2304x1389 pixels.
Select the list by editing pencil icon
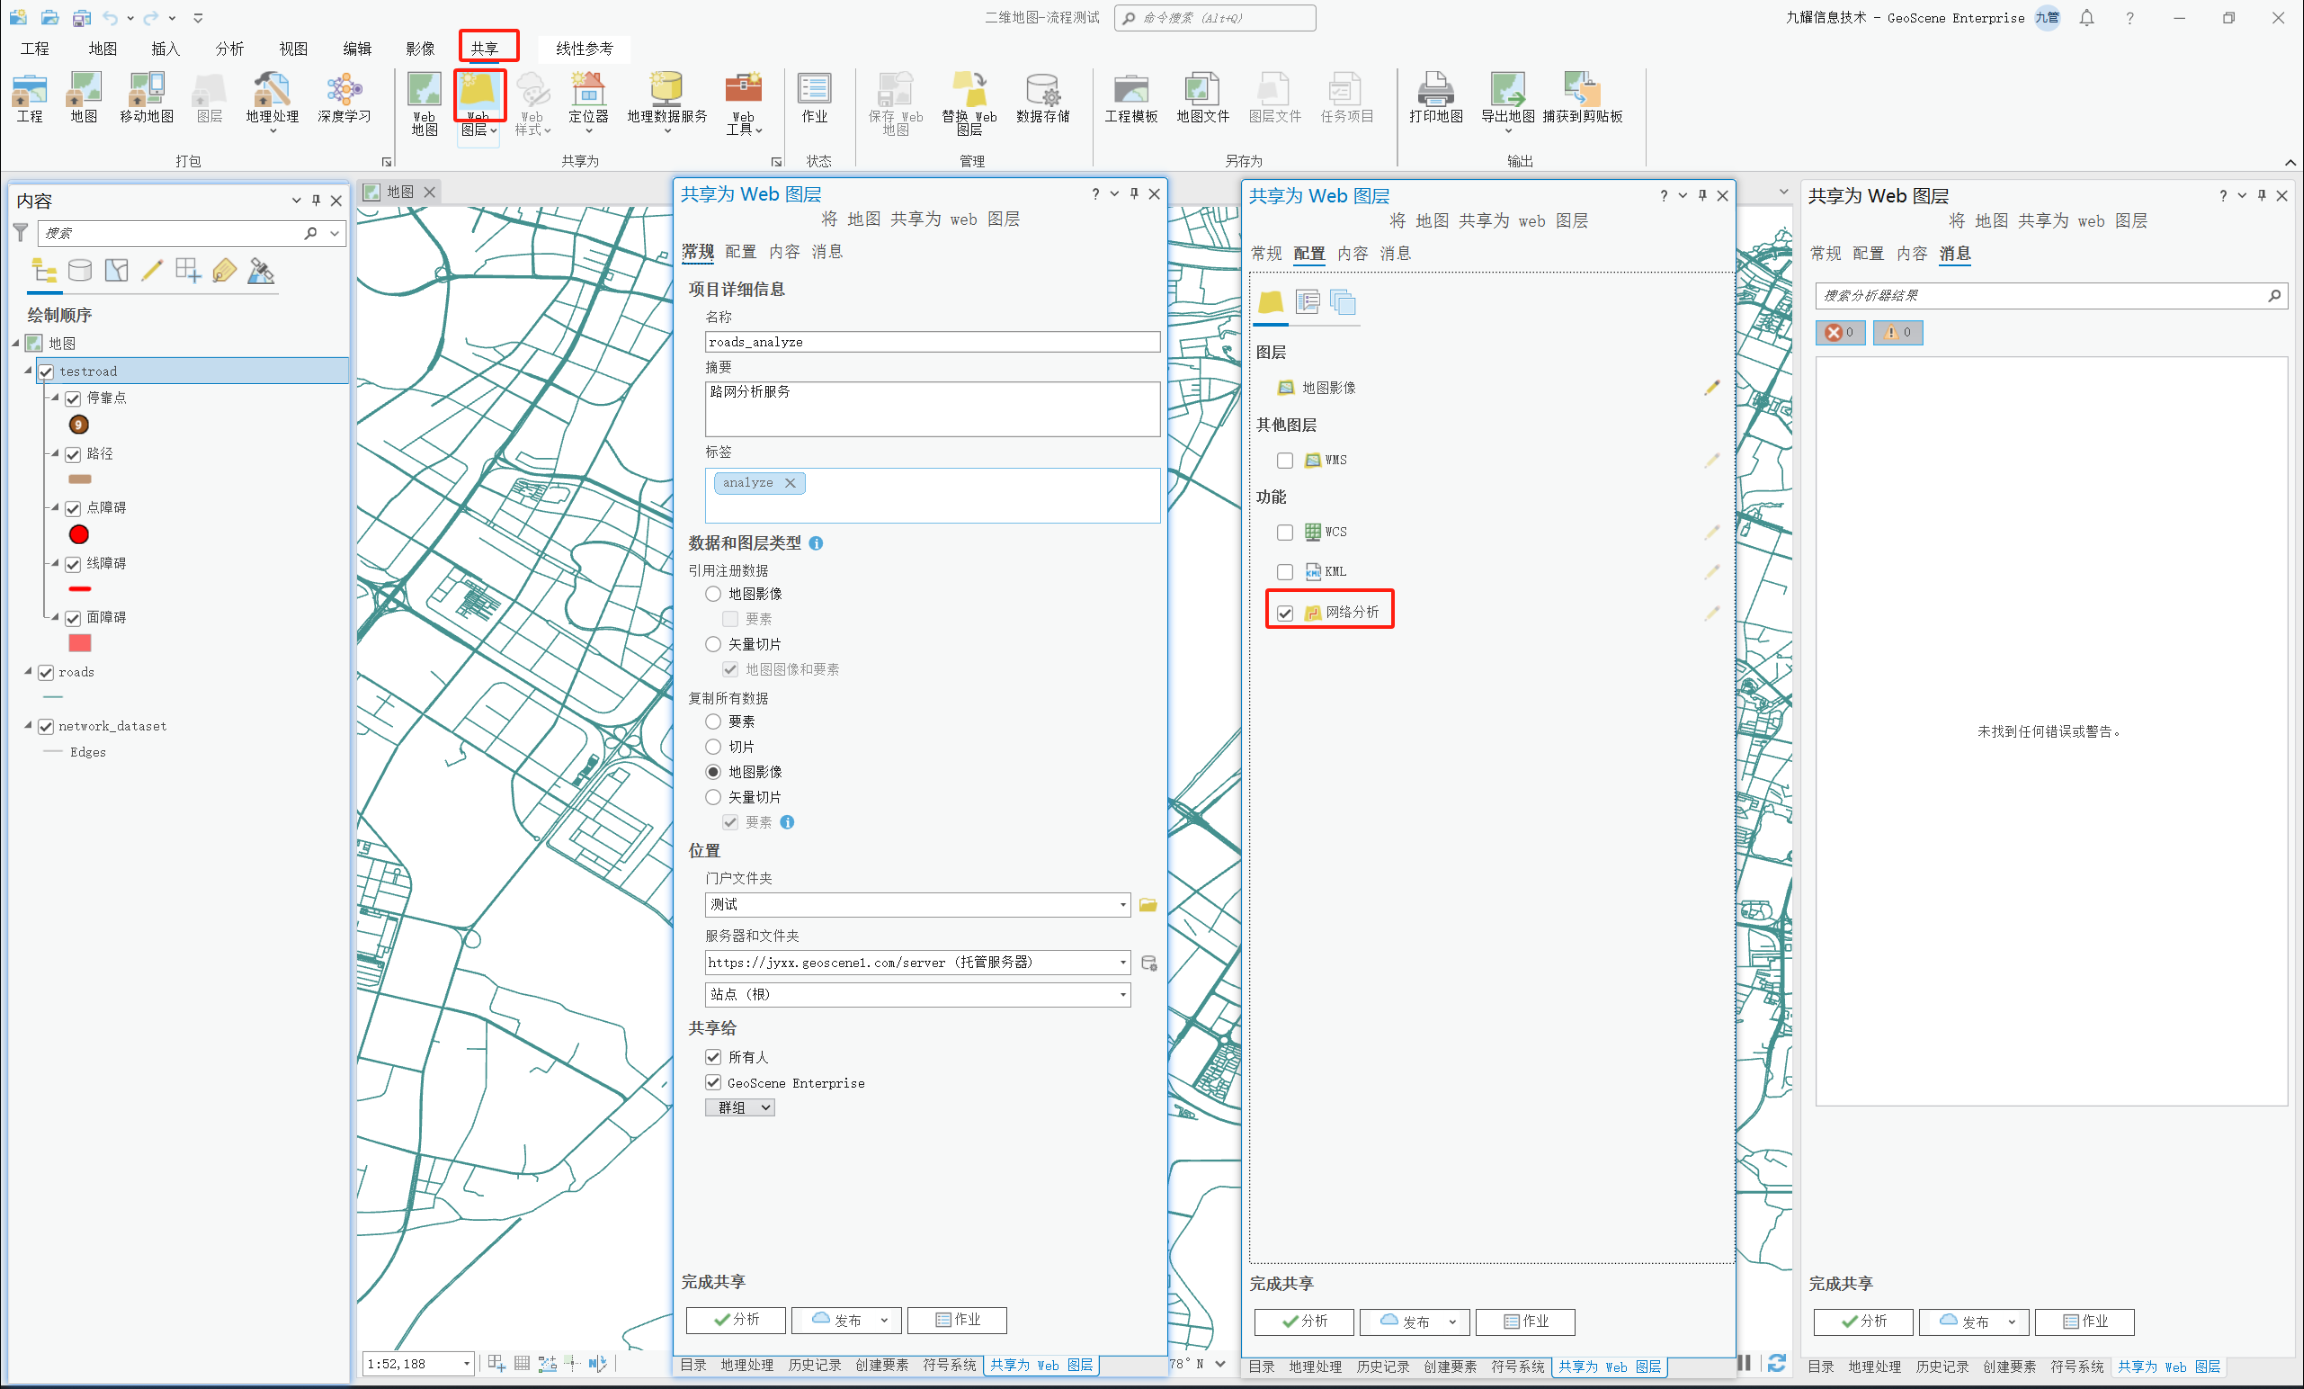point(152,271)
